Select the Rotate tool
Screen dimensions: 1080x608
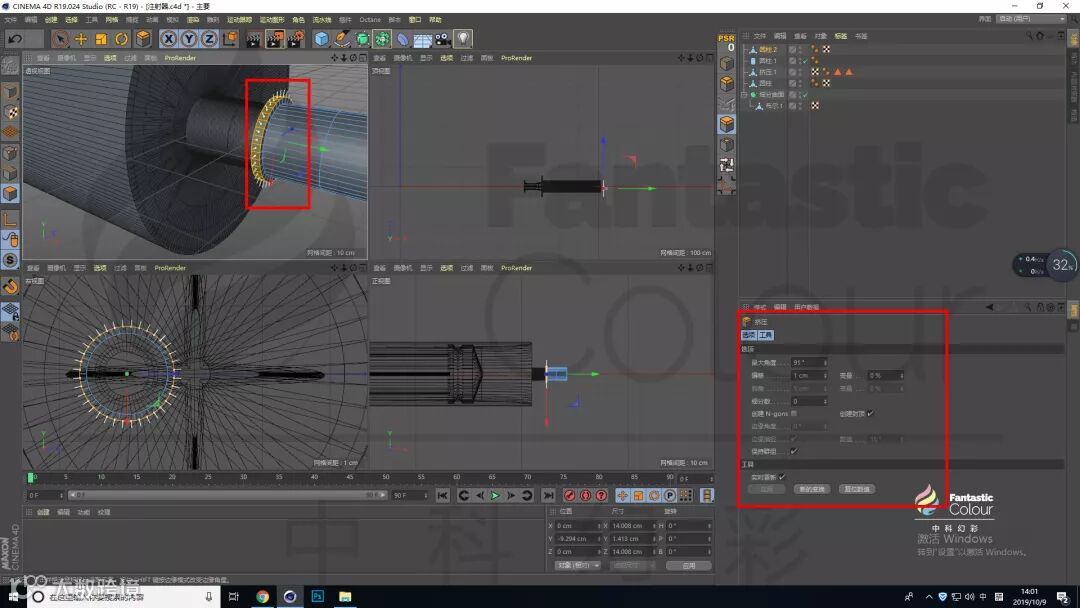122,39
